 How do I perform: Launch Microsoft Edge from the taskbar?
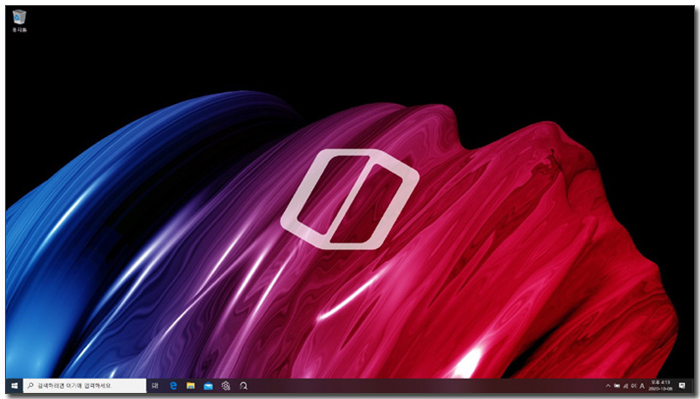[173, 386]
